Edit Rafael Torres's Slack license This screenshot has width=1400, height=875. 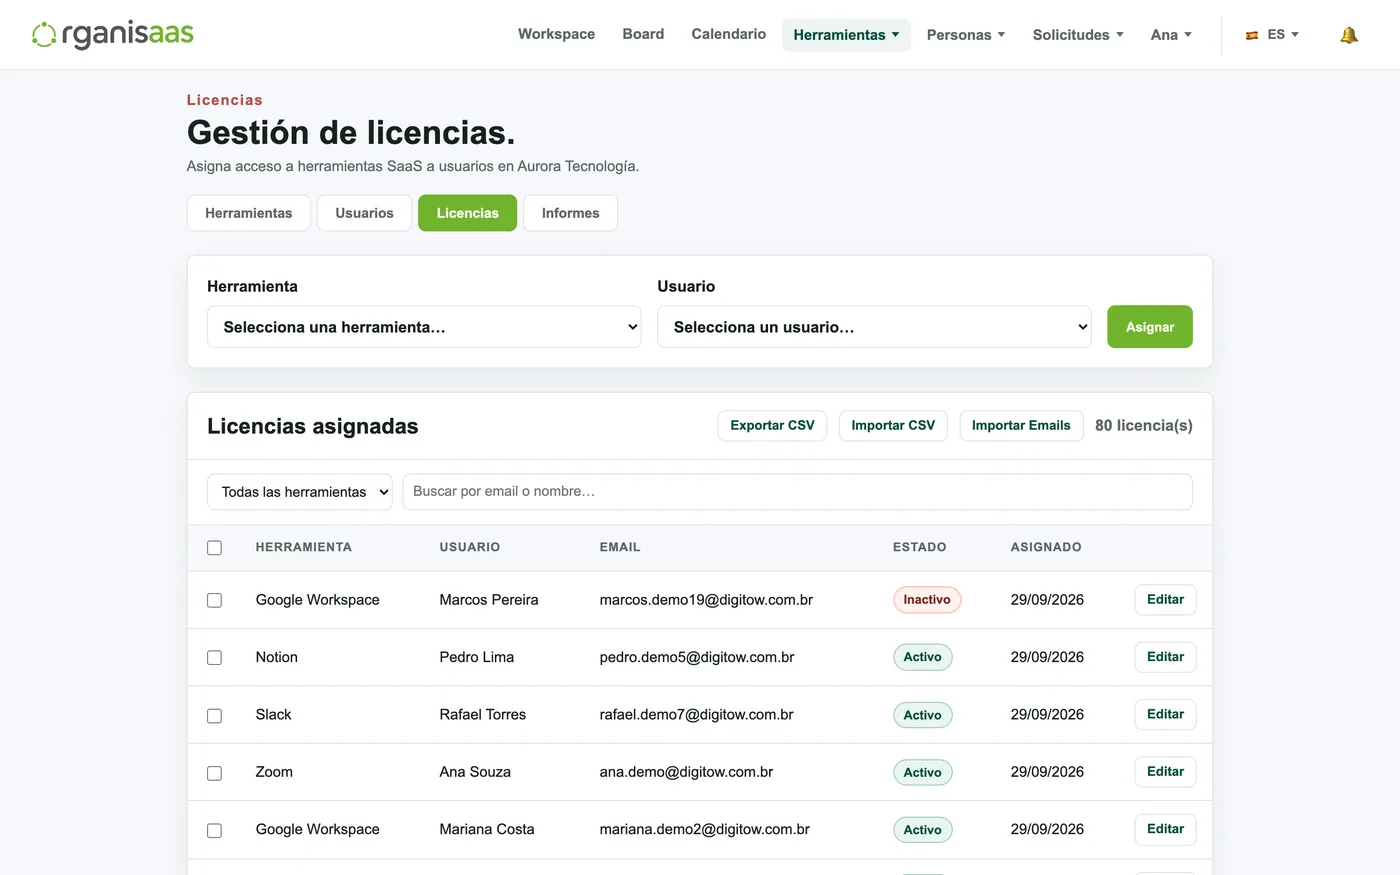point(1165,715)
